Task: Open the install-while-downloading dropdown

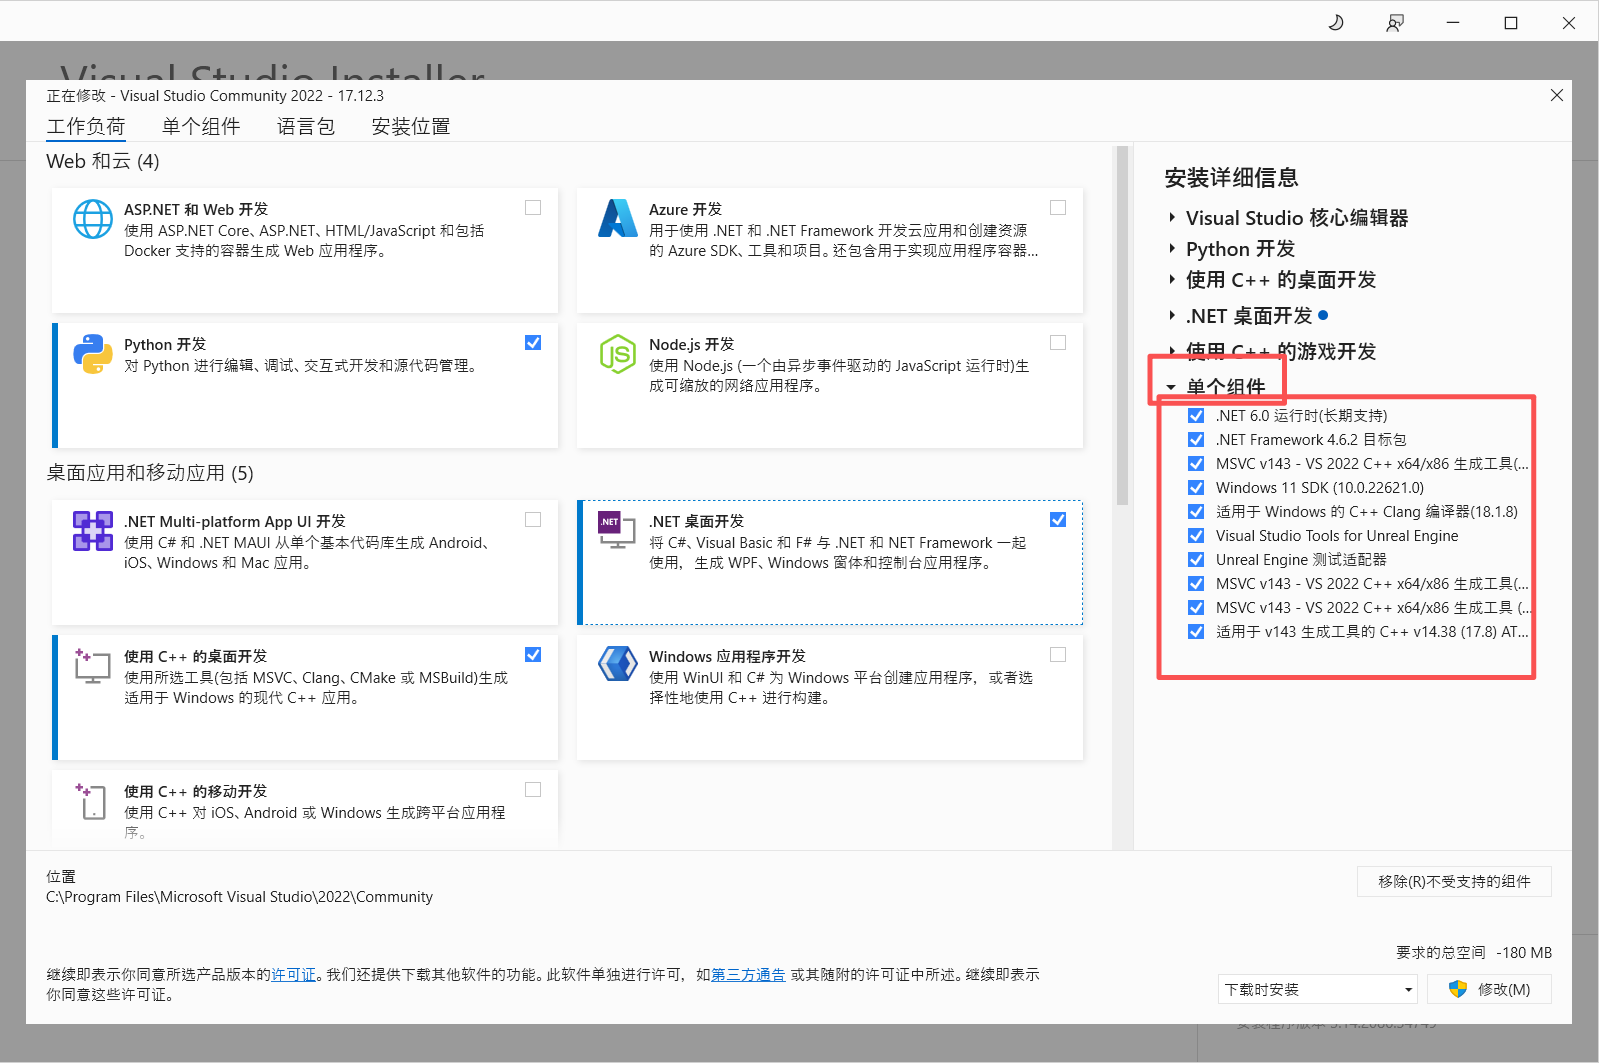Action: coord(1318,989)
